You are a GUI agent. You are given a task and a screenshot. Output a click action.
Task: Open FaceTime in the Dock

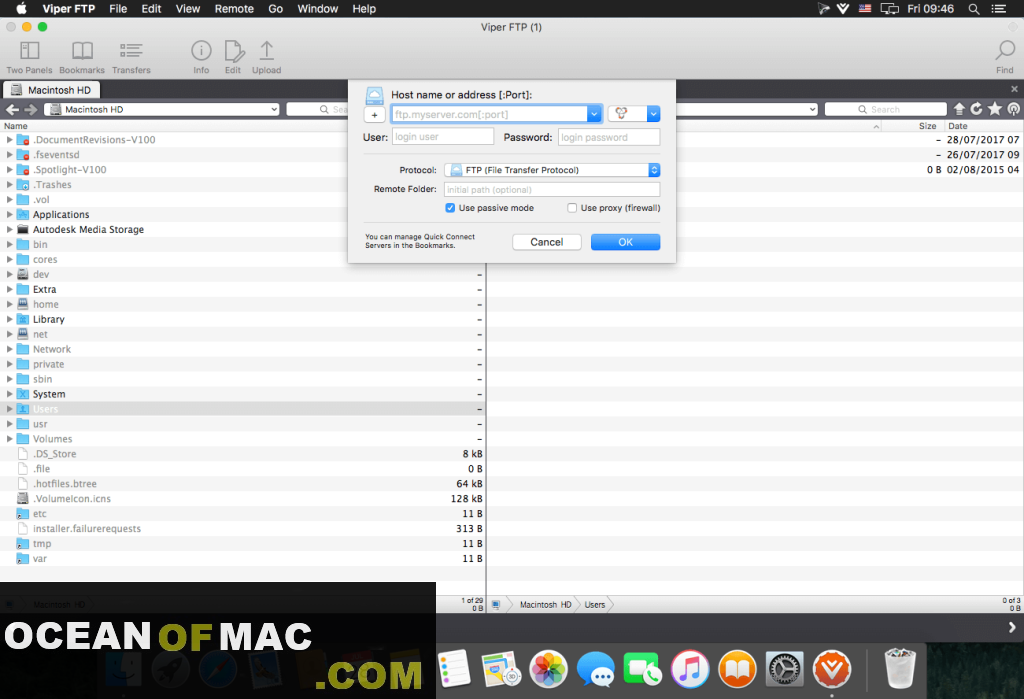pyautogui.click(x=643, y=670)
